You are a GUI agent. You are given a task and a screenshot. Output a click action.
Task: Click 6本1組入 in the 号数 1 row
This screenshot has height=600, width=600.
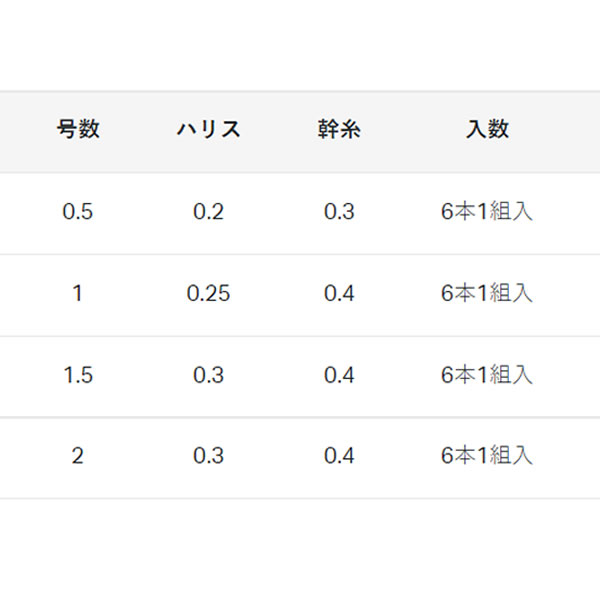coord(487,294)
